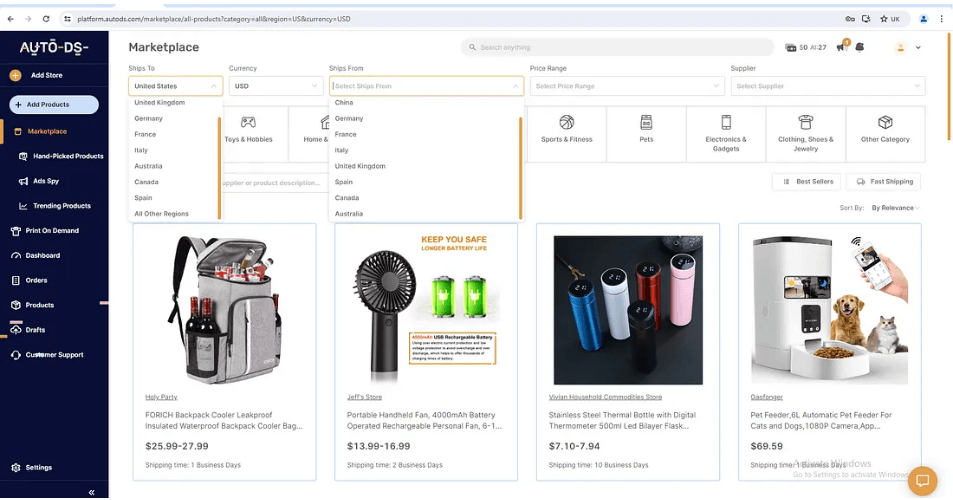Click the Ships To list scrollbar
The width and height of the screenshot is (953, 500).
219,168
